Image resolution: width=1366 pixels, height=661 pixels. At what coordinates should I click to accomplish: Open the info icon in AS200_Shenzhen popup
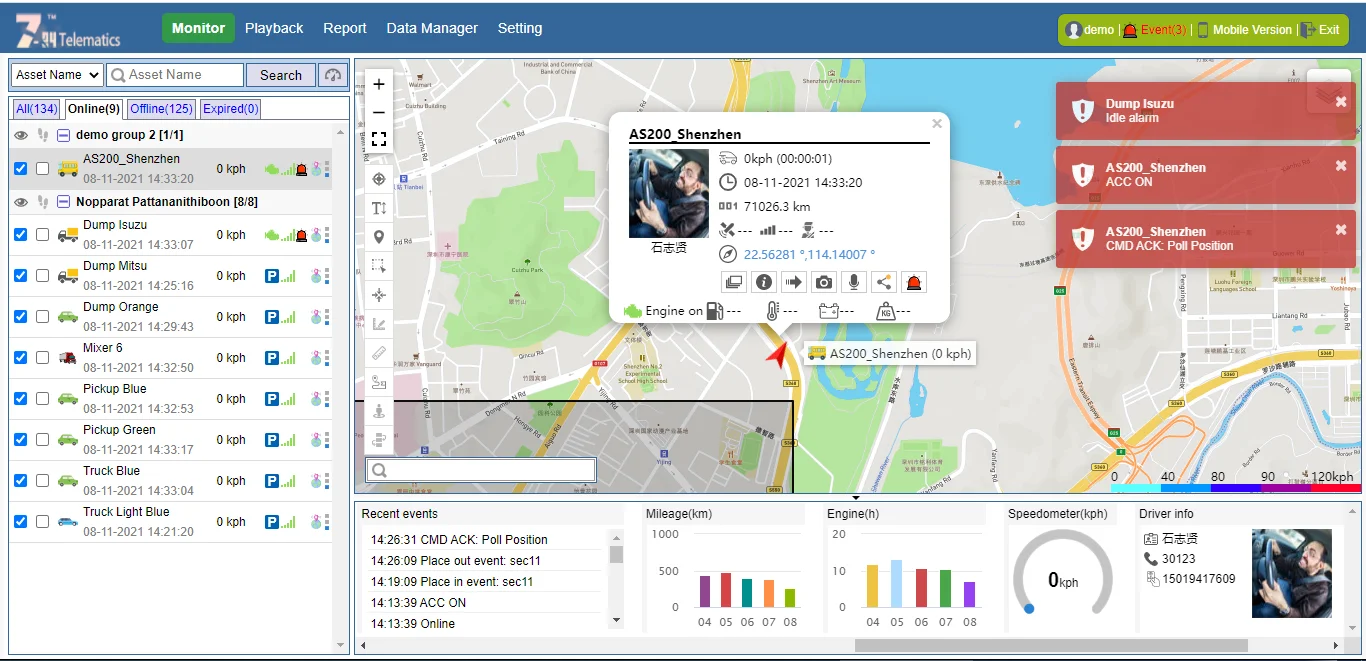pyautogui.click(x=764, y=283)
